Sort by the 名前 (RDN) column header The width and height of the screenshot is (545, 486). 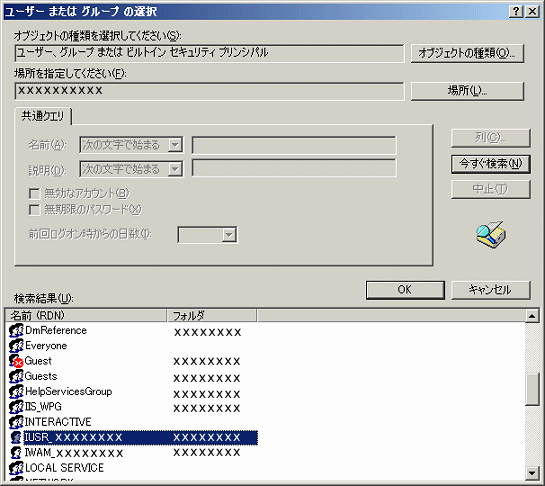pos(86,316)
